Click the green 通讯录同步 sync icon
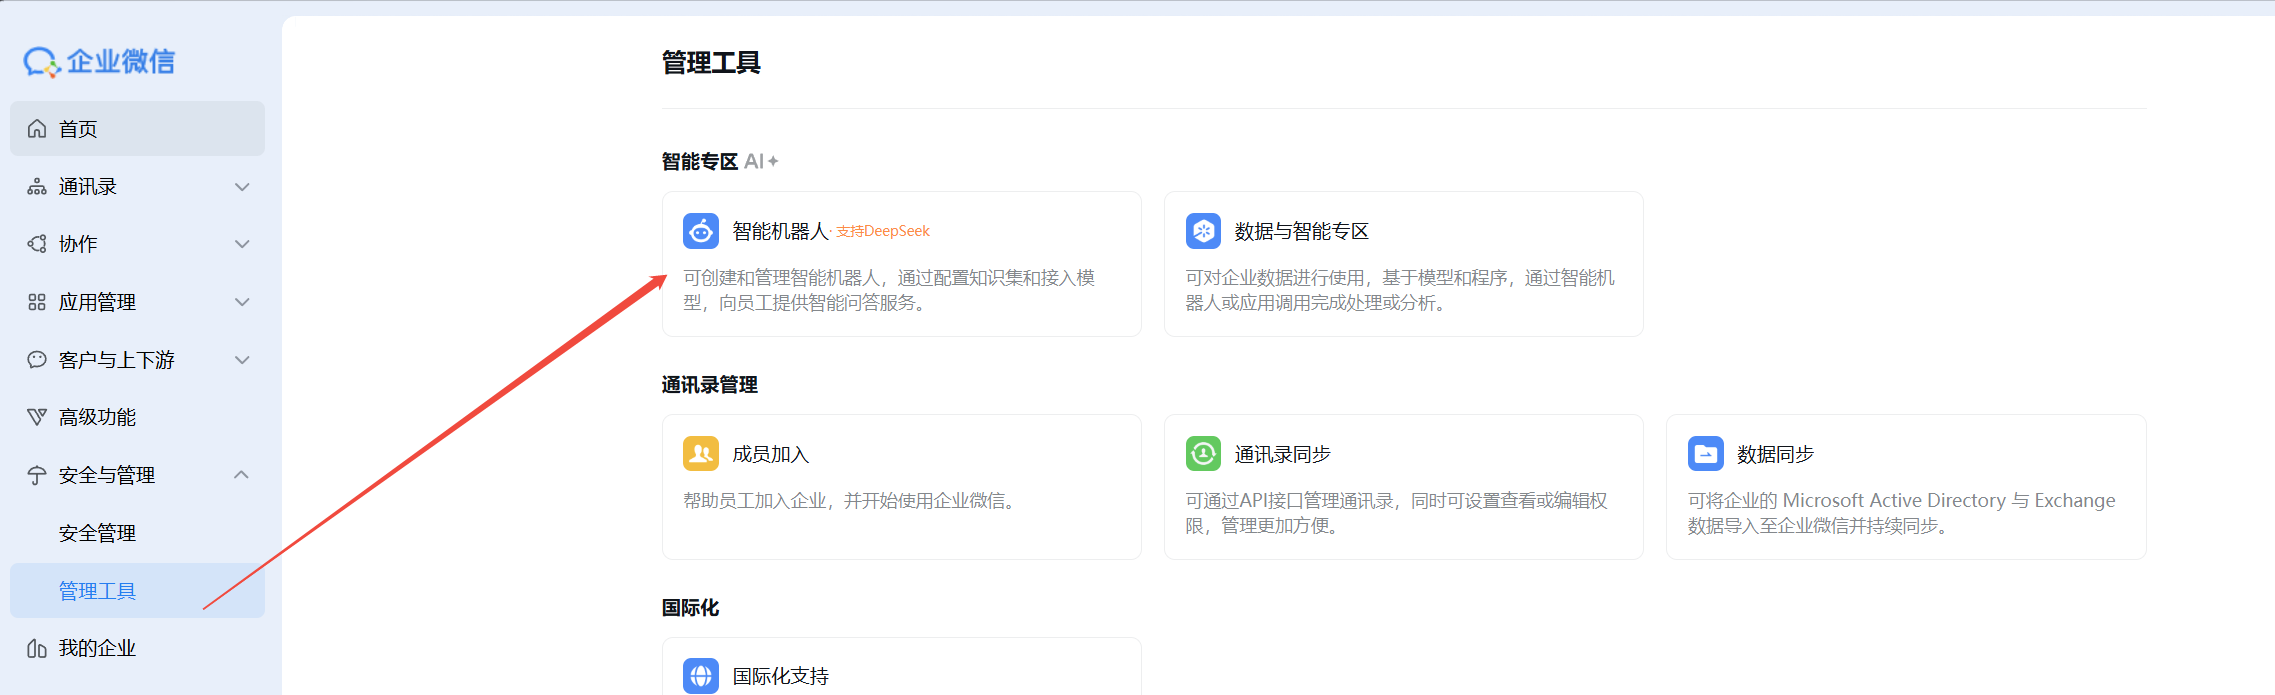Viewport: 2275px width, 695px height. (x=1203, y=454)
